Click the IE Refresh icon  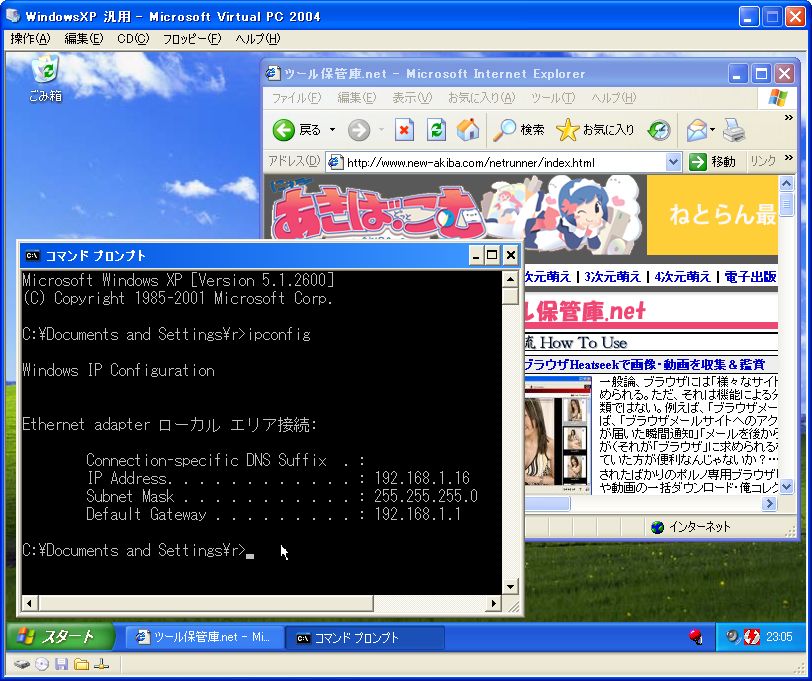[436, 130]
